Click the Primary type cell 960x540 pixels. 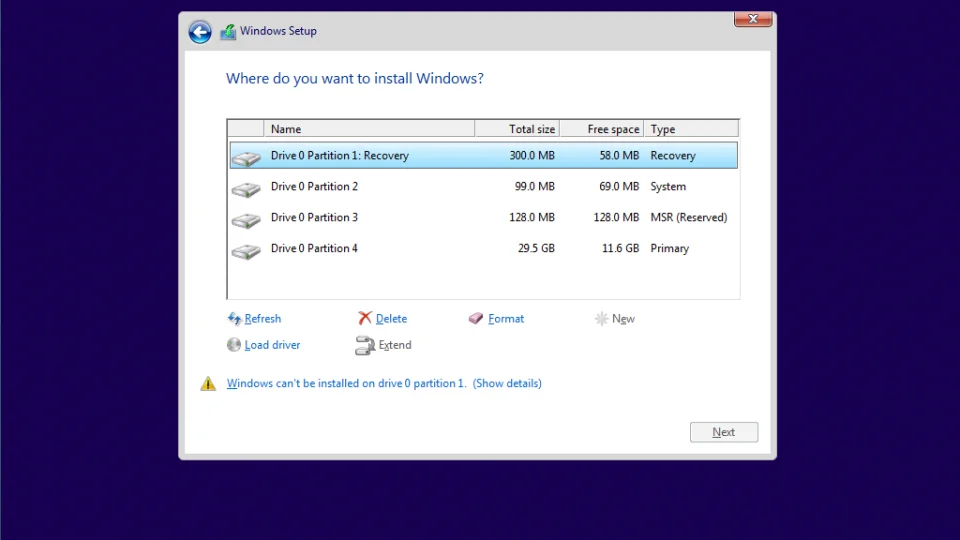point(670,249)
